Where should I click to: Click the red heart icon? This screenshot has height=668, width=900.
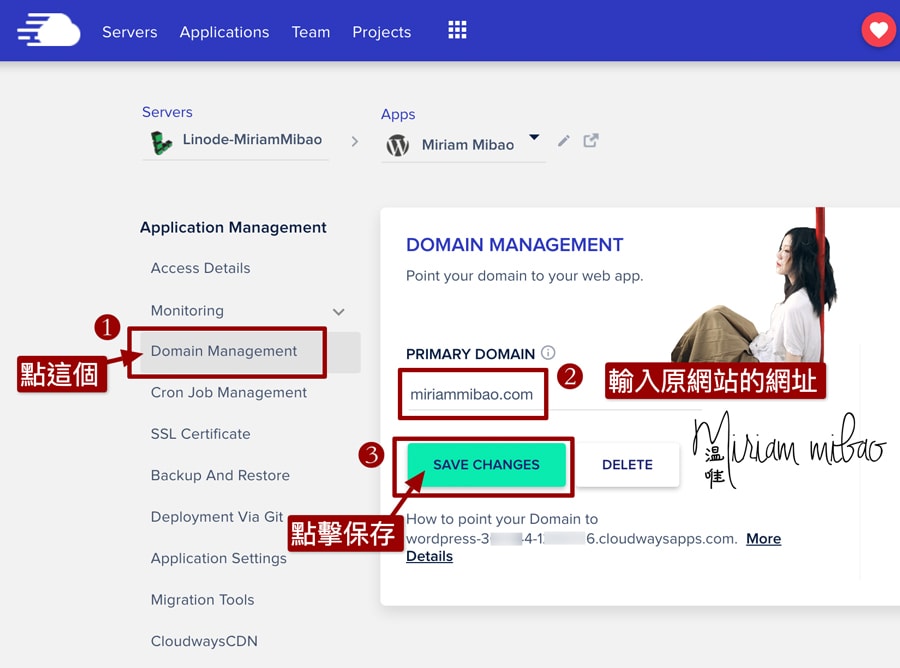(x=879, y=29)
